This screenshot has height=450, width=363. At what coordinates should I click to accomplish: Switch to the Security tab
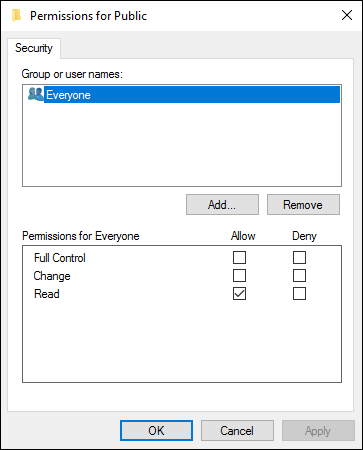pyautogui.click(x=34, y=48)
